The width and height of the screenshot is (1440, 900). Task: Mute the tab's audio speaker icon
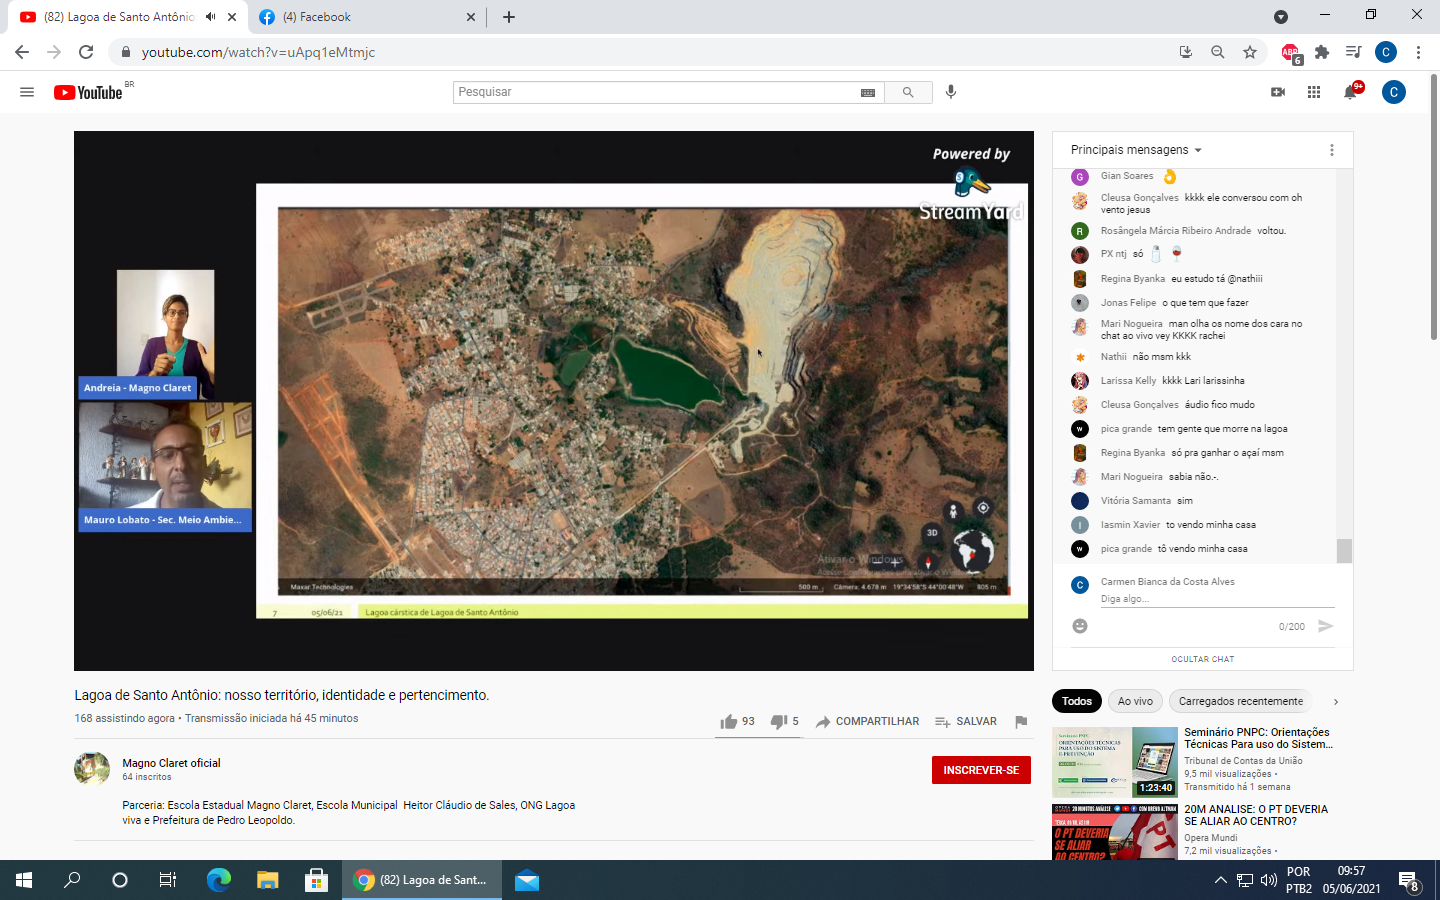pos(210,17)
